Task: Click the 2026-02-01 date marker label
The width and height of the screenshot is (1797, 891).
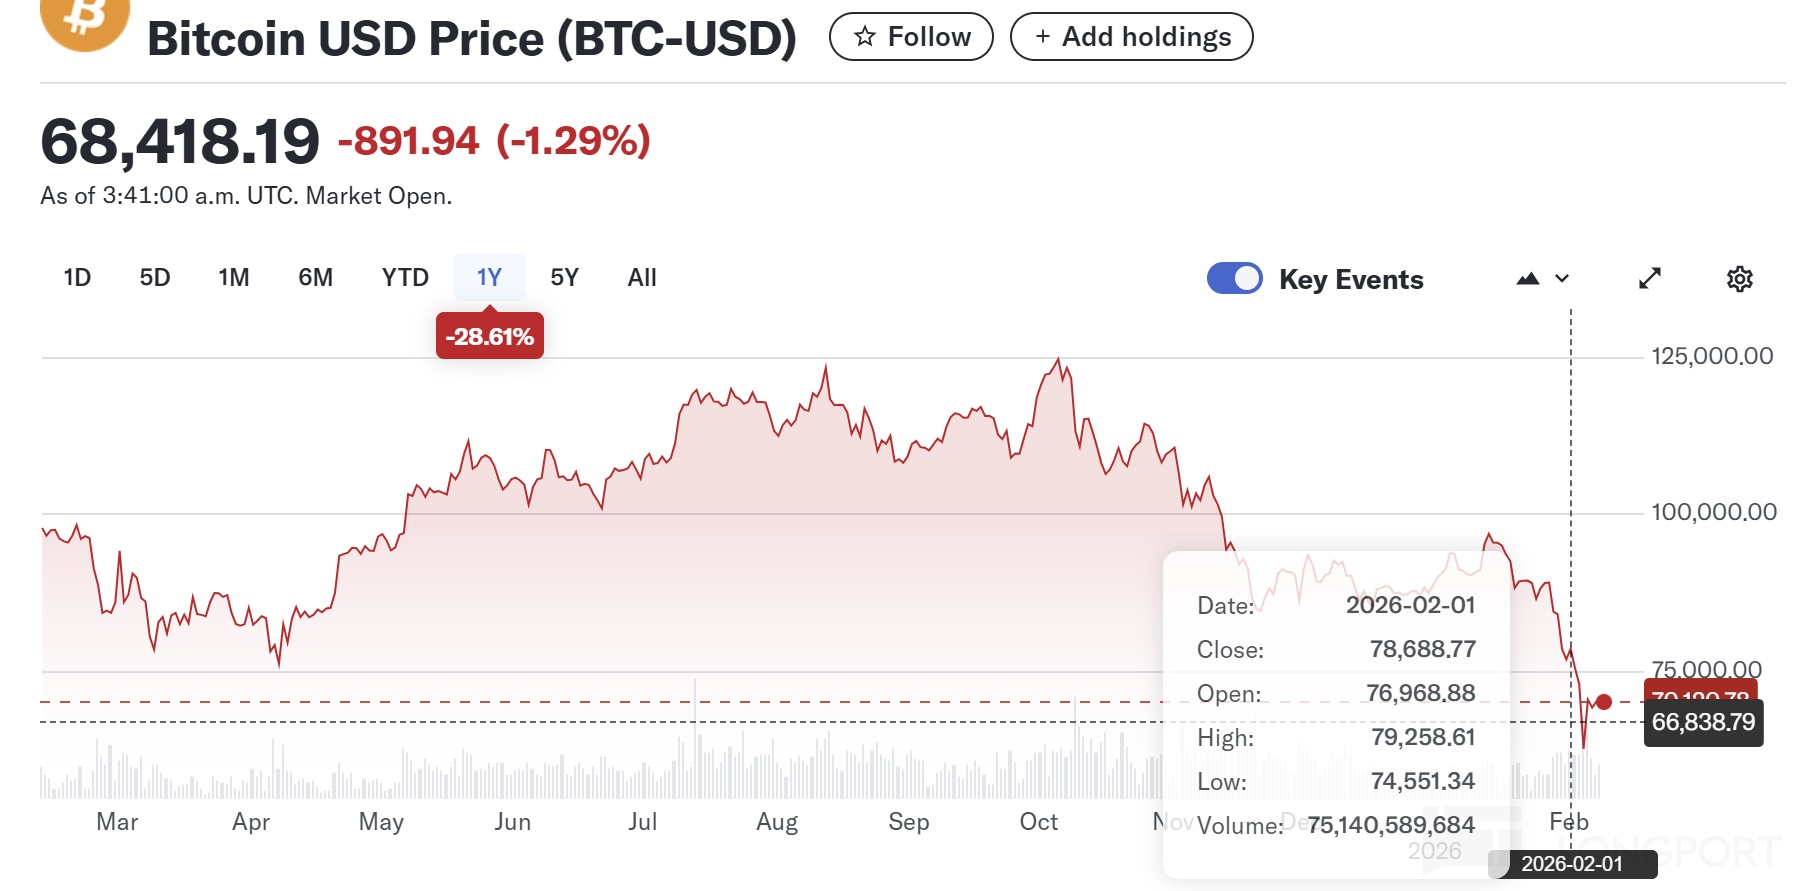Action: point(1572,864)
